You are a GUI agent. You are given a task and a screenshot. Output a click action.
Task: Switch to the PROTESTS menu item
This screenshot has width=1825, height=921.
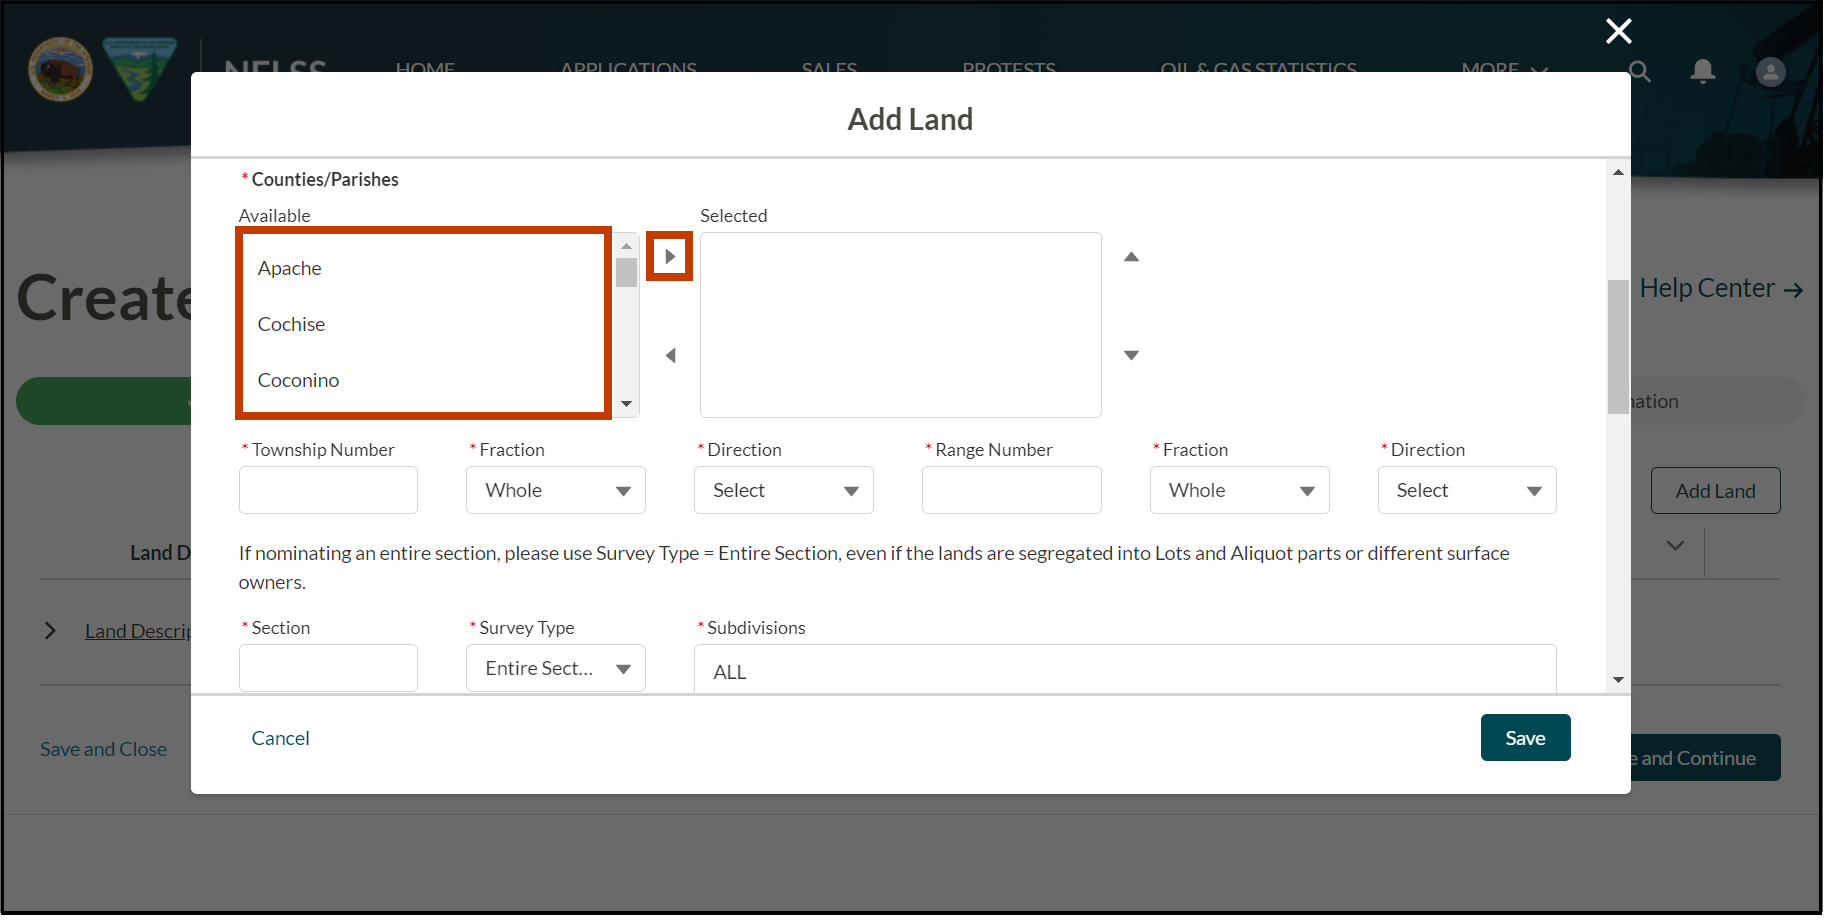click(x=1009, y=70)
